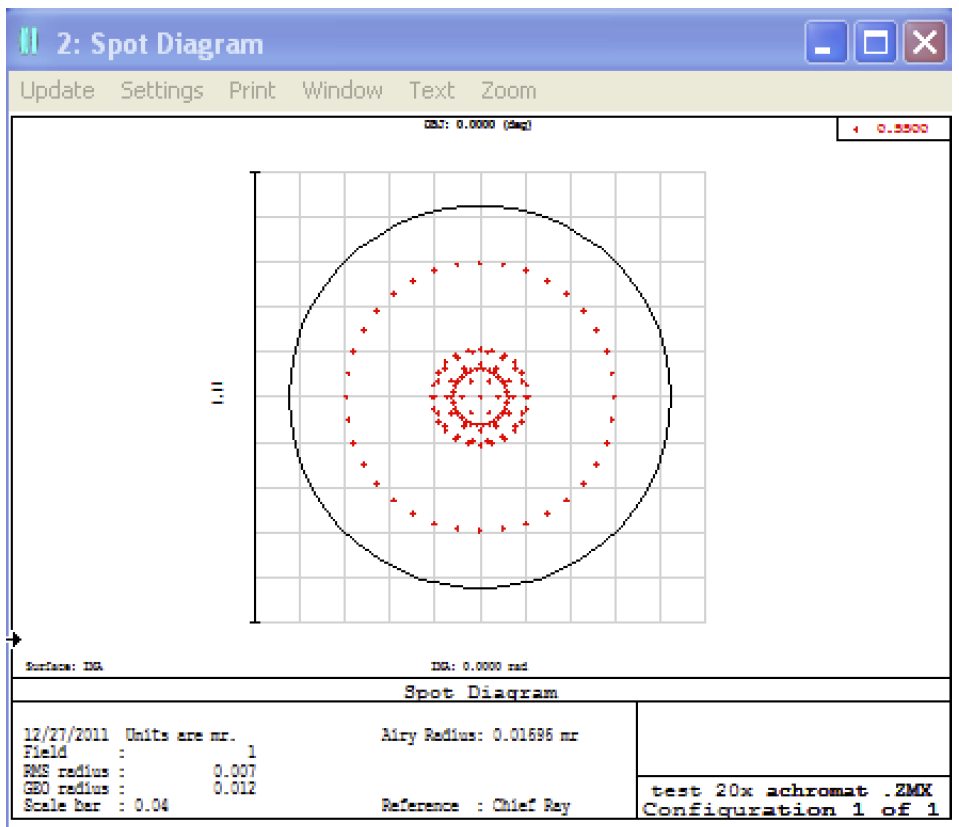
Task: Click the 'test 20x achromat .ZMX' filename
Action: [791, 790]
